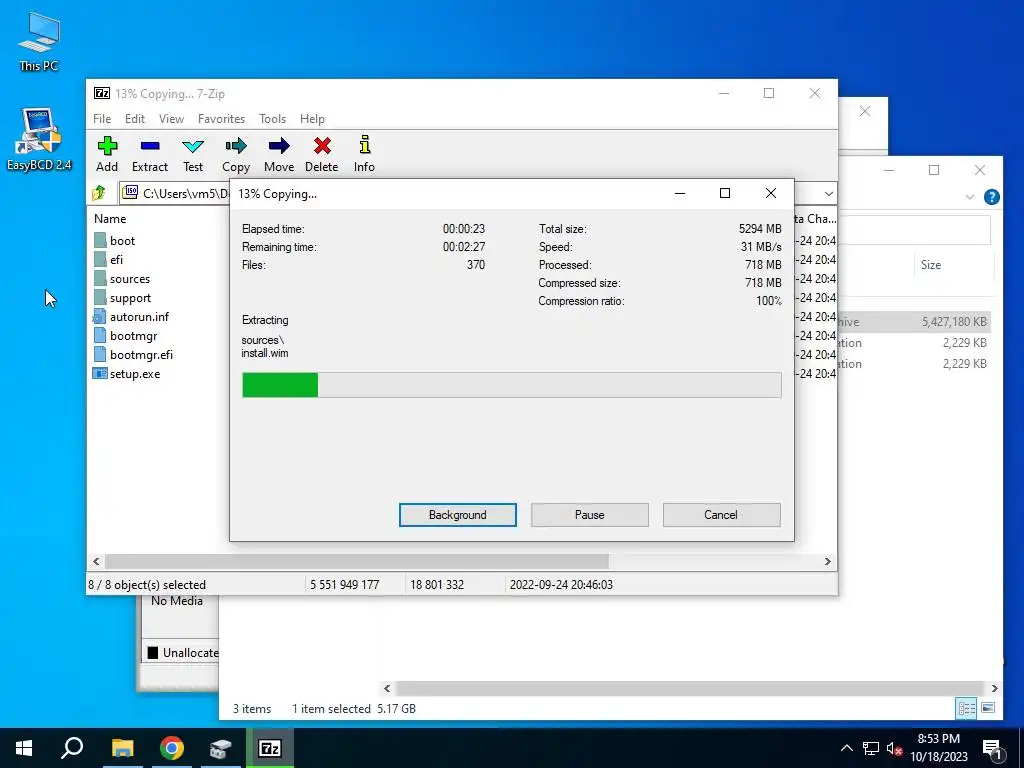The height and width of the screenshot is (768, 1024).
Task: Click the '8 / 8 object(s) selected' status text
Action: [147, 584]
